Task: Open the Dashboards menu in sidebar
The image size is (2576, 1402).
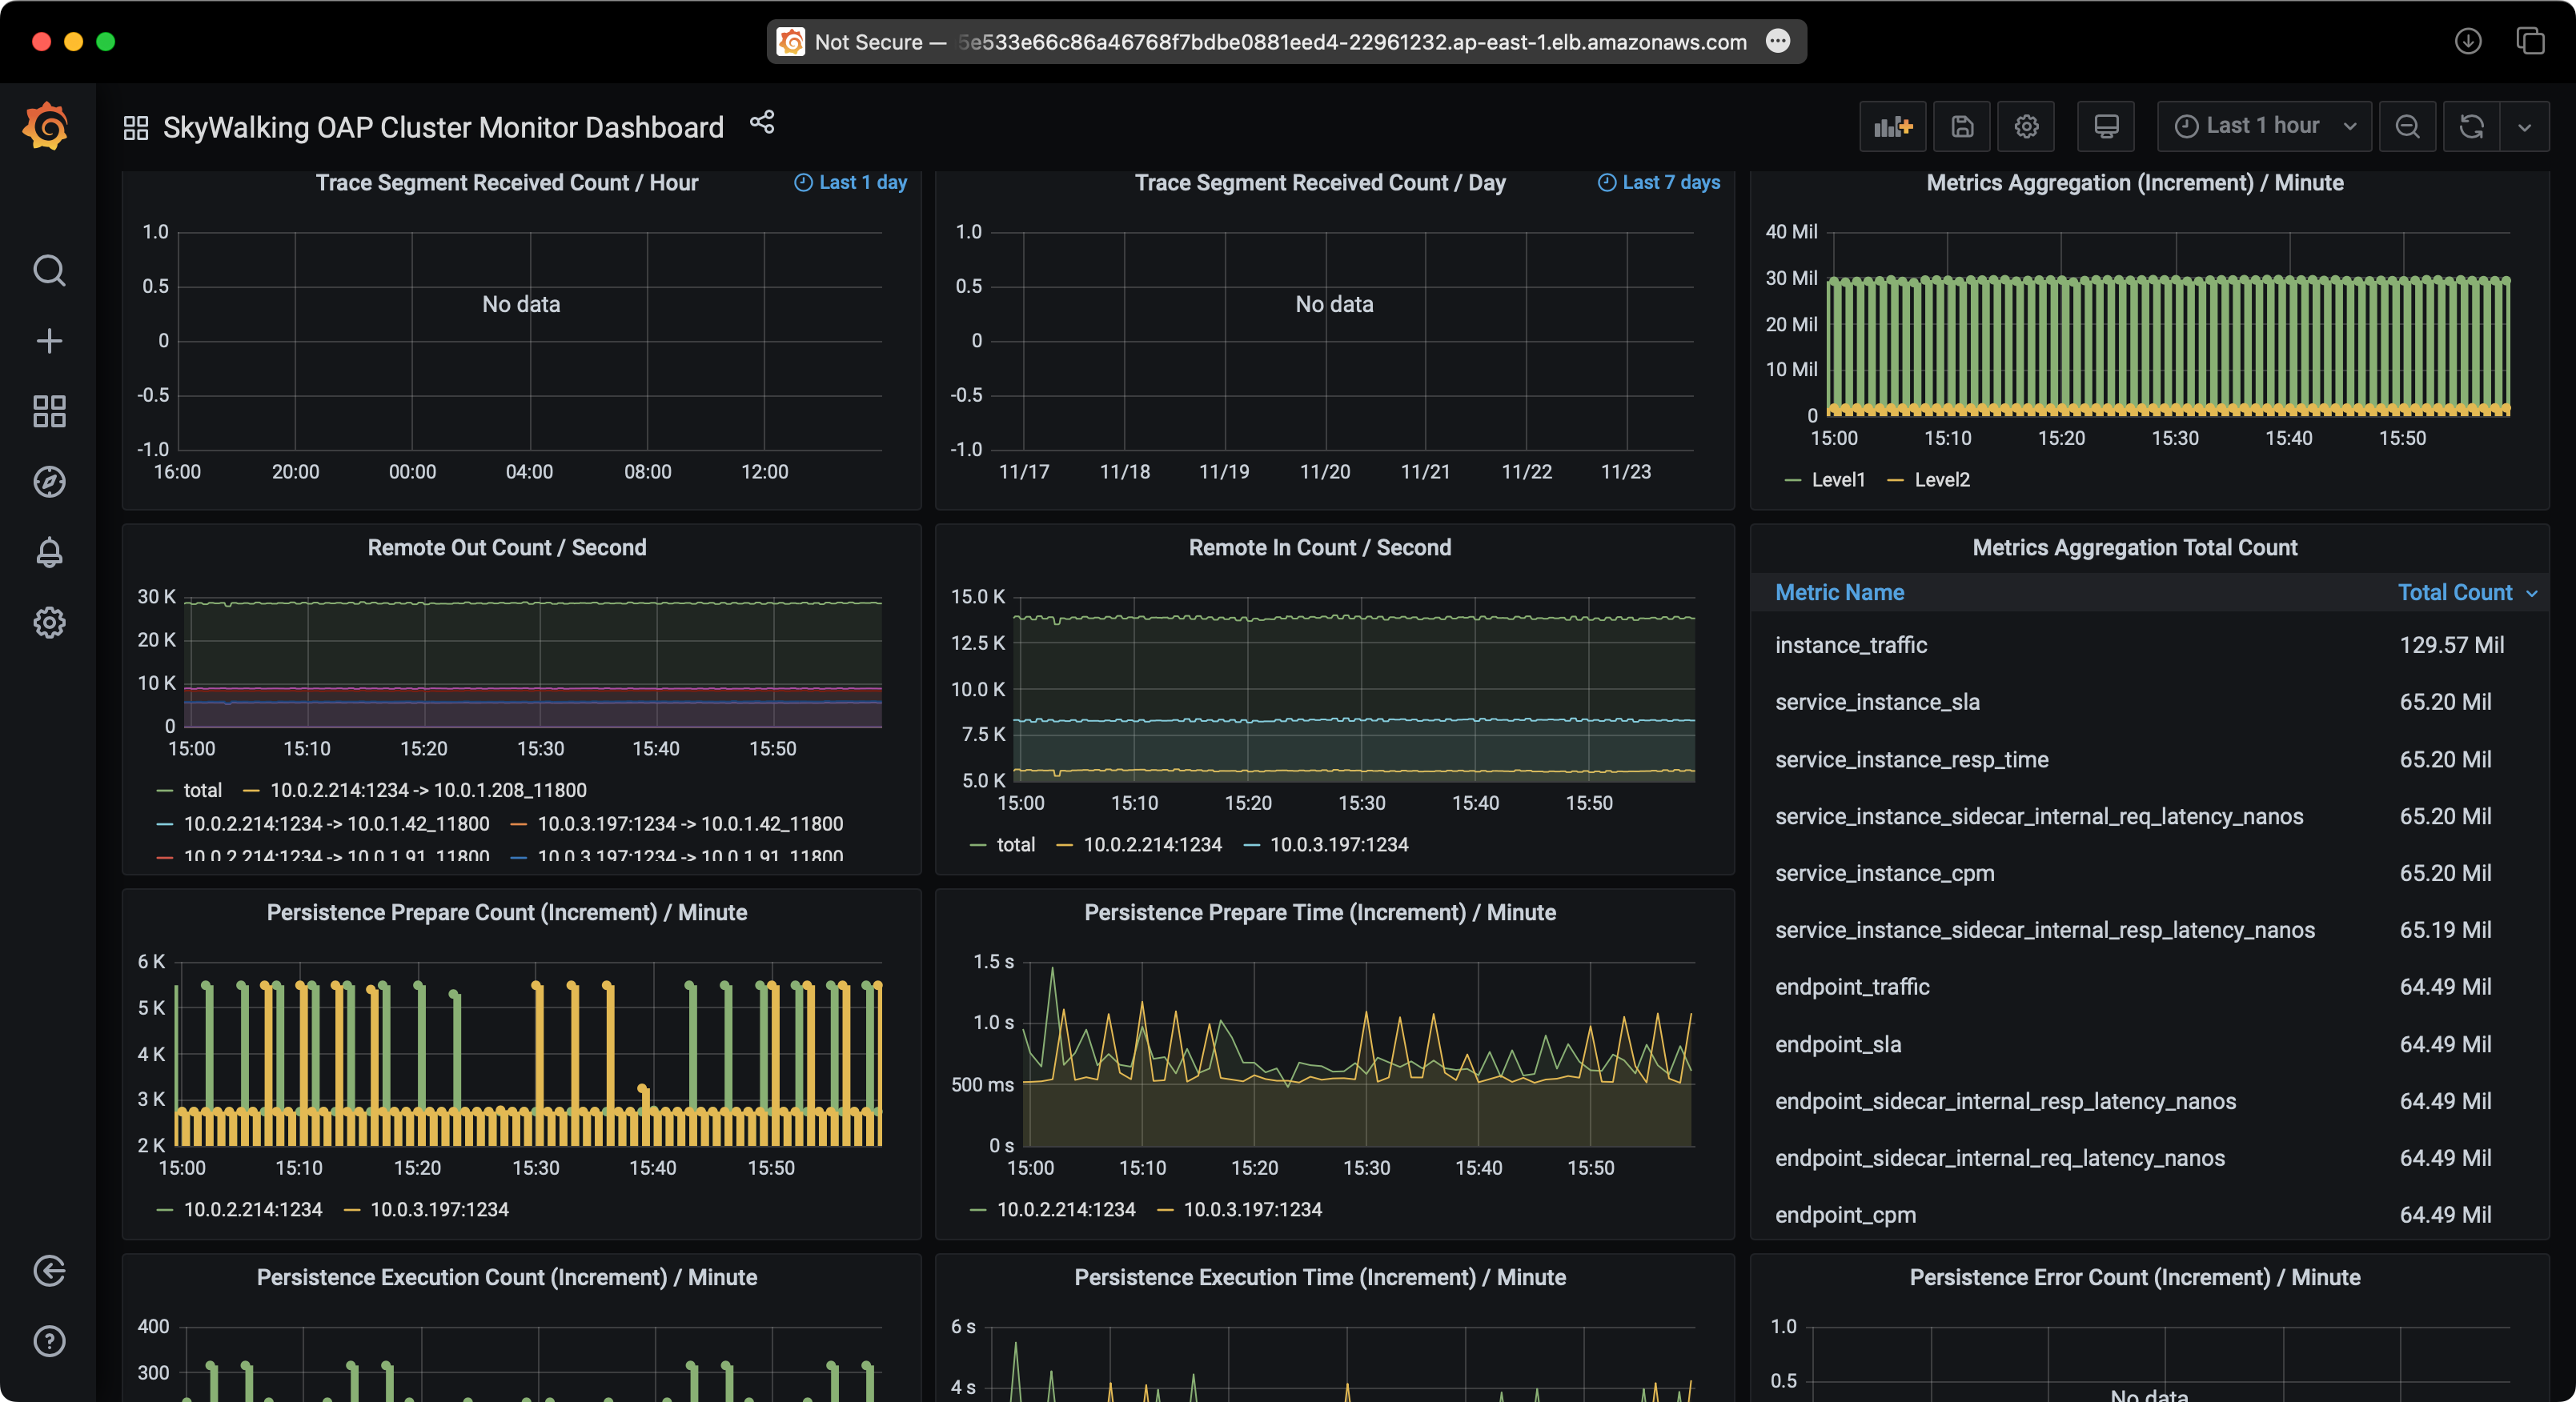Action: tap(49, 411)
